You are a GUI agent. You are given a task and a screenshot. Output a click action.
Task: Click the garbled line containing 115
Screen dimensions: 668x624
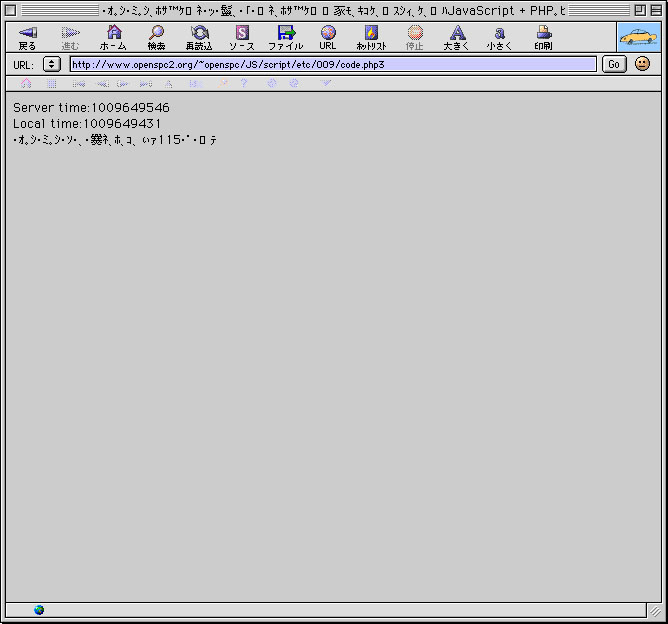pyautogui.click(x=115, y=140)
